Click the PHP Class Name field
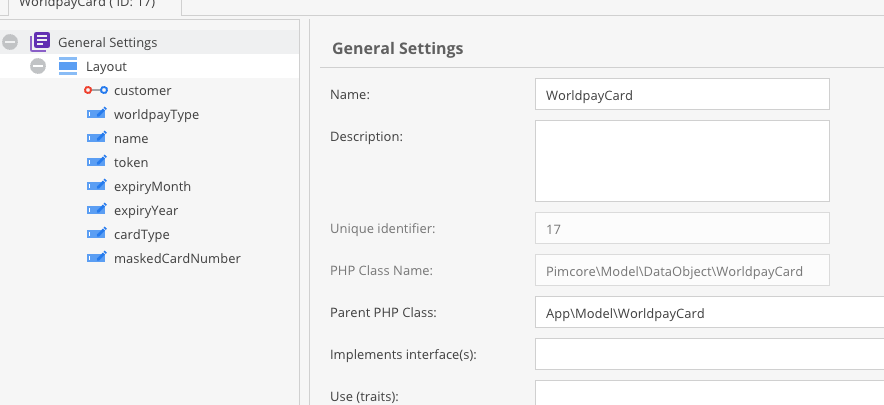The height and width of the screenshot is (405, 884). [682, 270]
